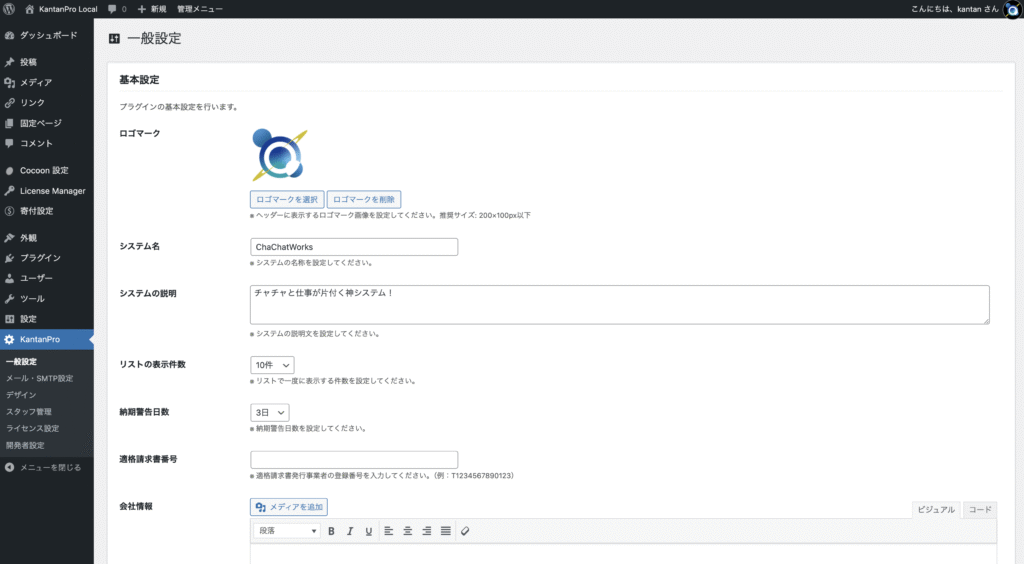Open 管理メニュー in the admin bar
Image resolution: width=1024 pixels, height=564 pixels.
click(x=200, y=9)
